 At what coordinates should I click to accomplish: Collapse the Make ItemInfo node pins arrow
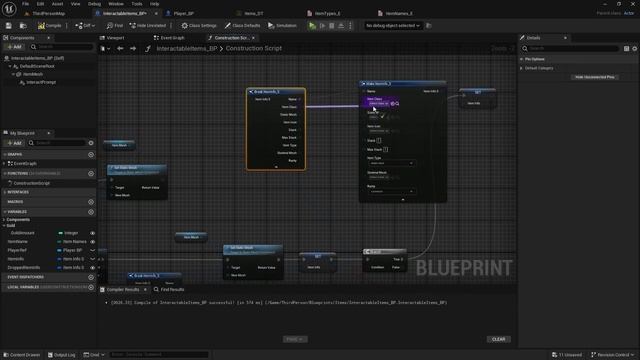(403, 200)
